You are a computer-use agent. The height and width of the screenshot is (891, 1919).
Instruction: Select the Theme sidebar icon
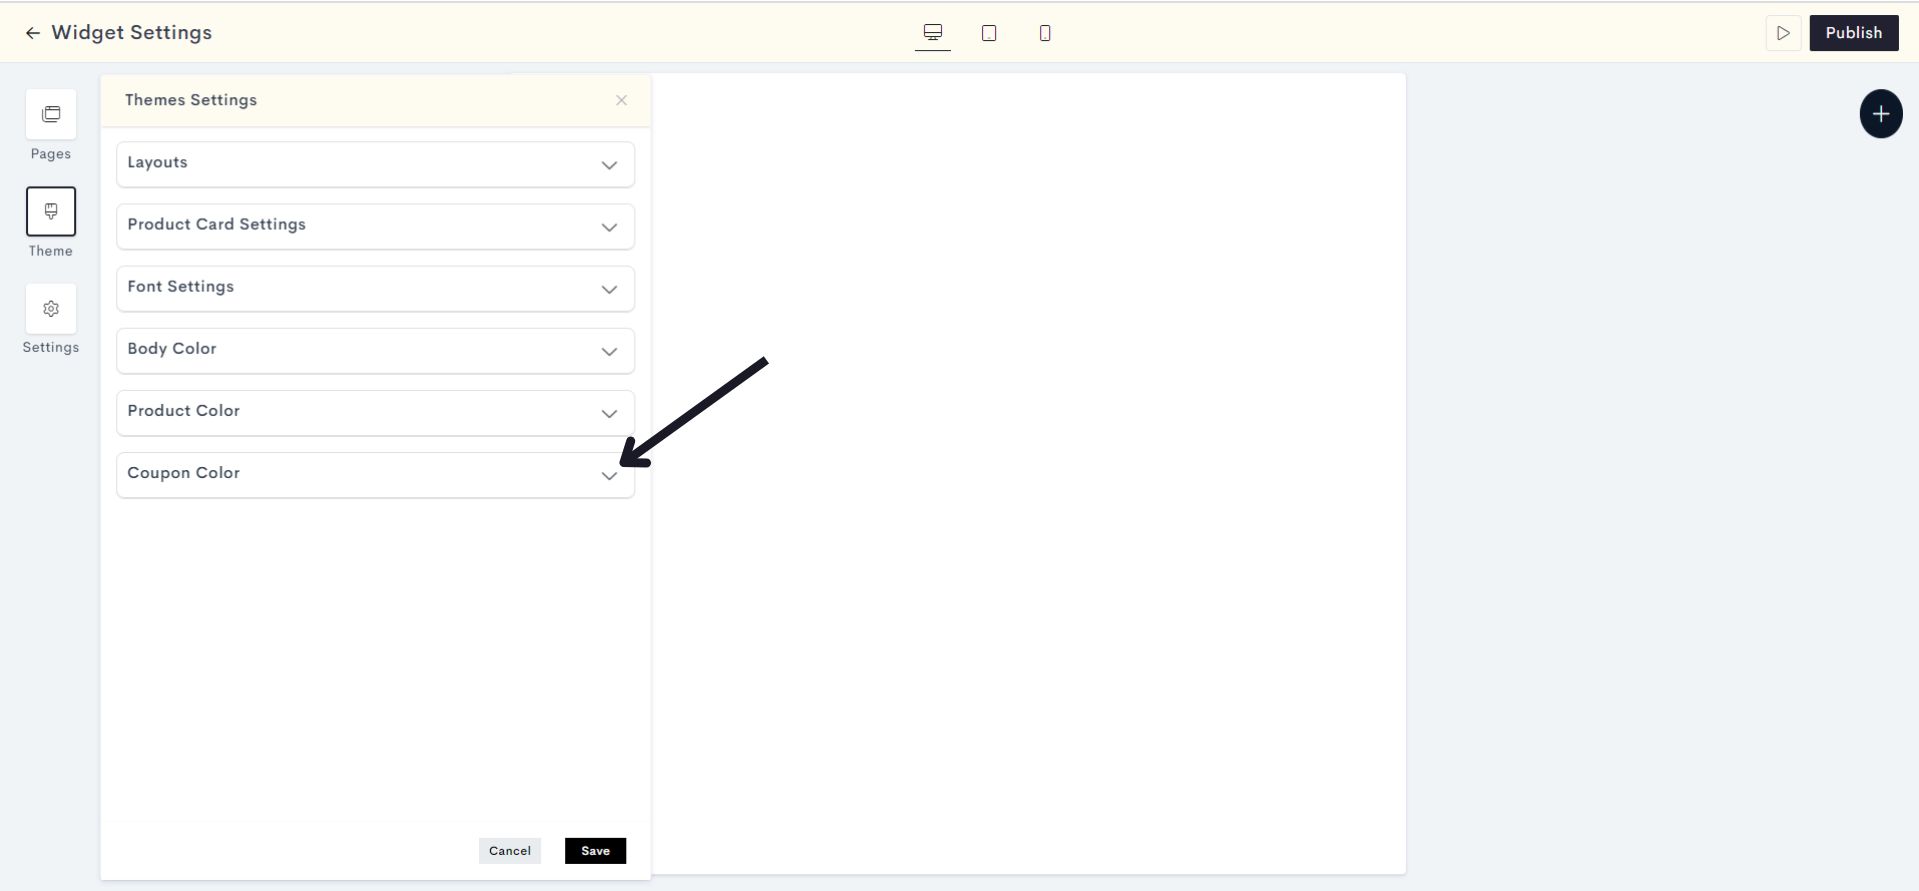pos(51,211)
